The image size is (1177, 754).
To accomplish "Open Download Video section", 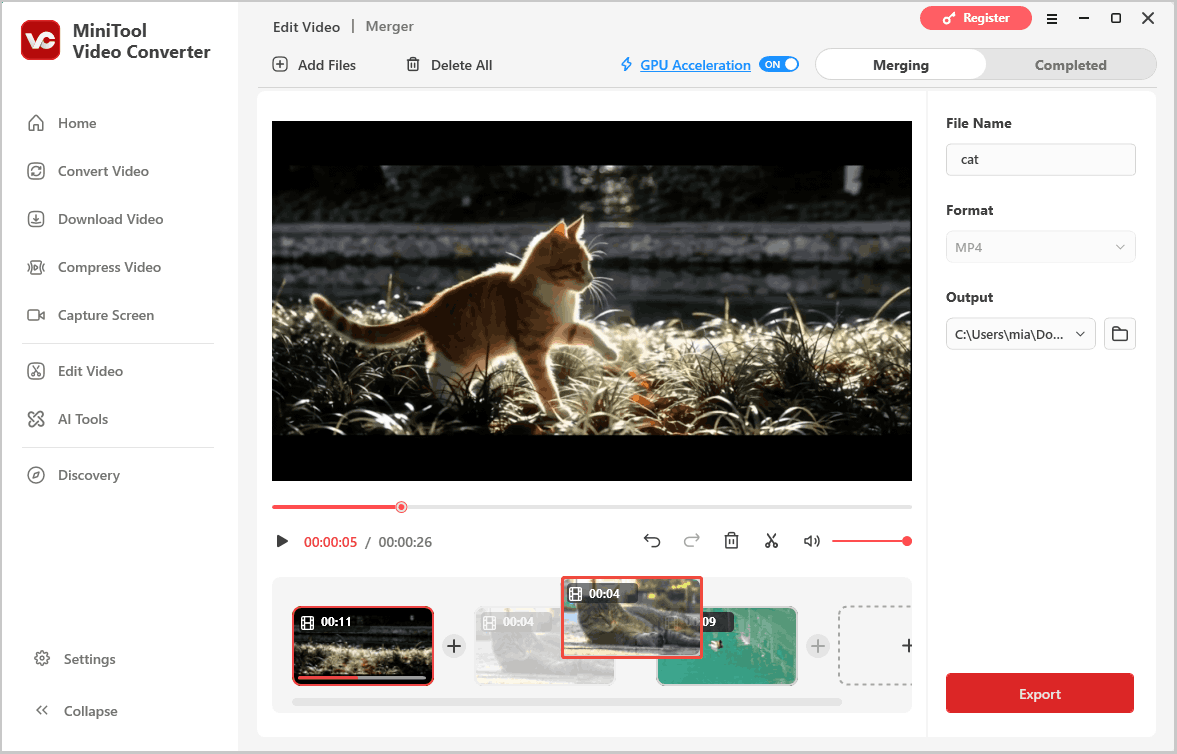I will pos(95,219).
